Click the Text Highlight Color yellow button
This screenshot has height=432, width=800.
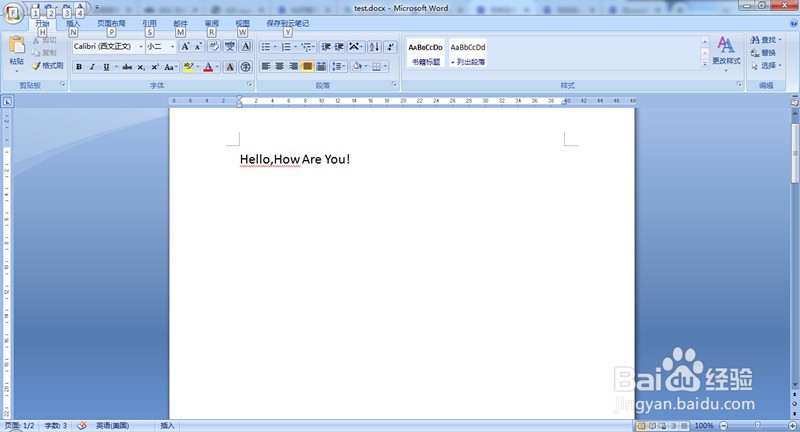click(188, 67)
